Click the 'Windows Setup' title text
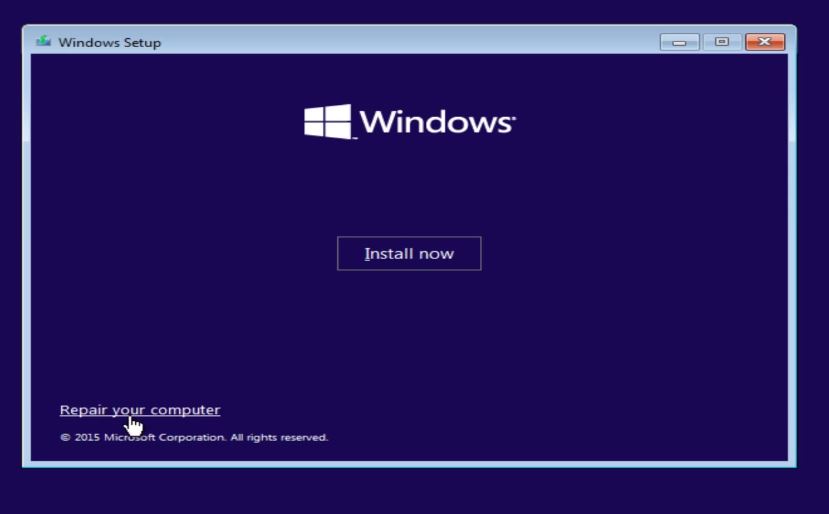Image resolution: width=829 pixels, height=514 pixels. coord(109,42)
